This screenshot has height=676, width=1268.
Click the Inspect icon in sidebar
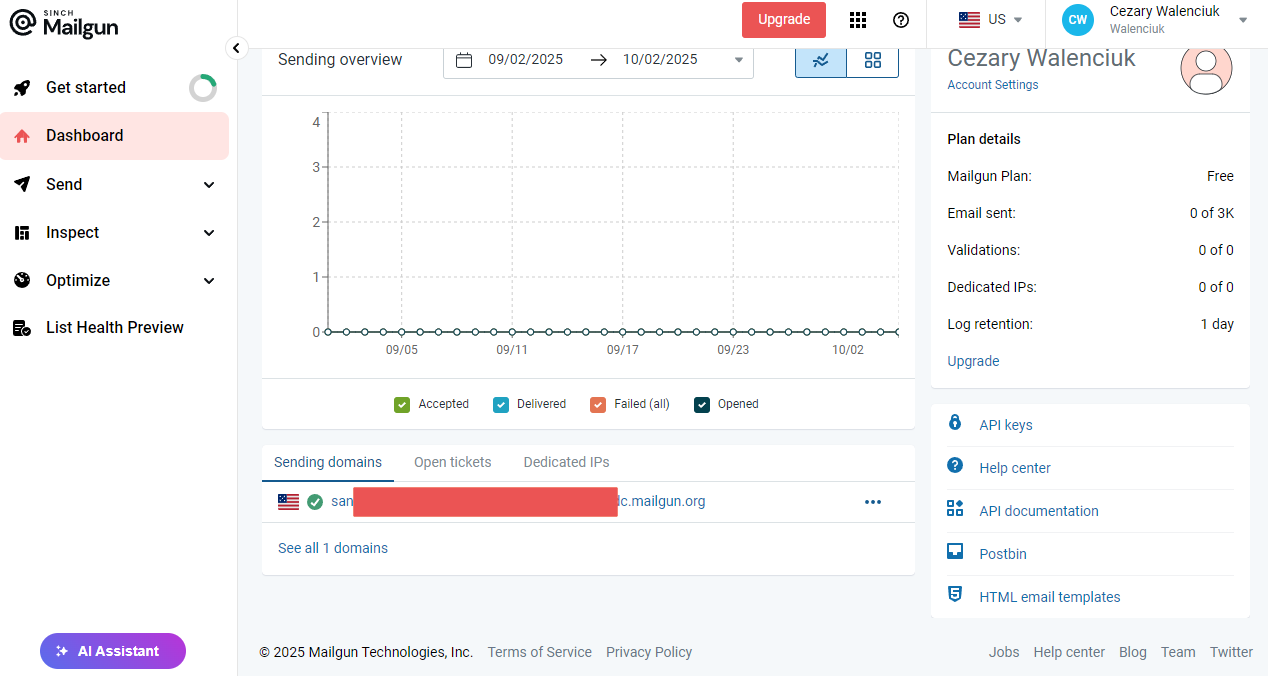[22, 233]
